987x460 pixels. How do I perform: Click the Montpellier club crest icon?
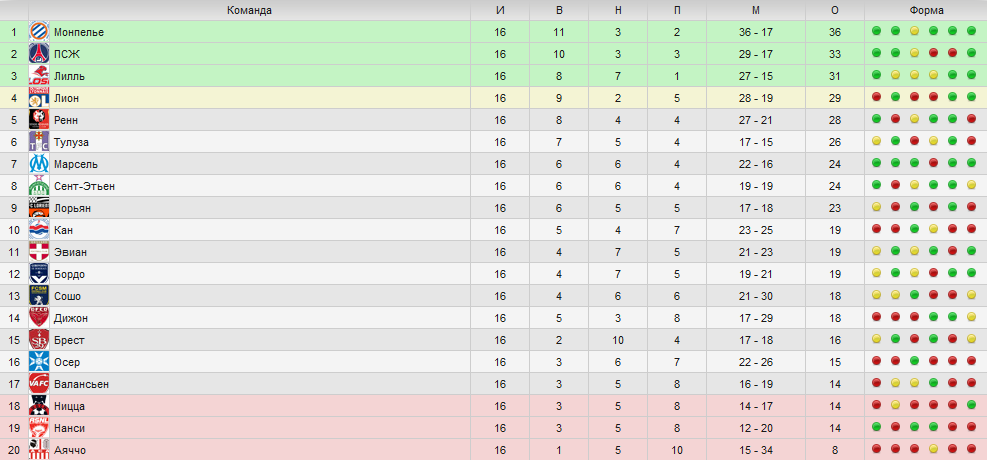click(x=39, y=32)
